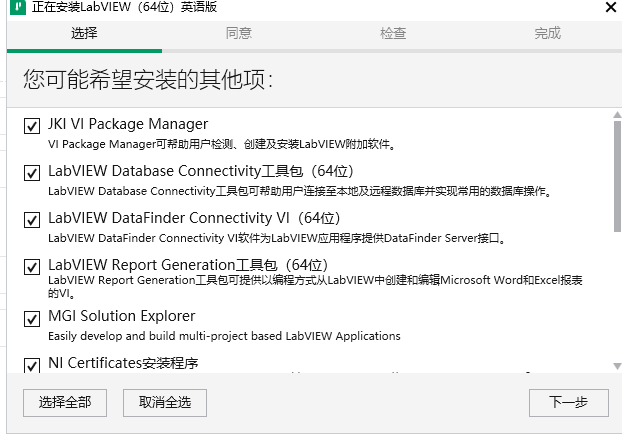Image resolution: width=622 pixels, height=434 pixels.
Task: Click the 选择全部 (Select All) button
Action: [65, 403]
